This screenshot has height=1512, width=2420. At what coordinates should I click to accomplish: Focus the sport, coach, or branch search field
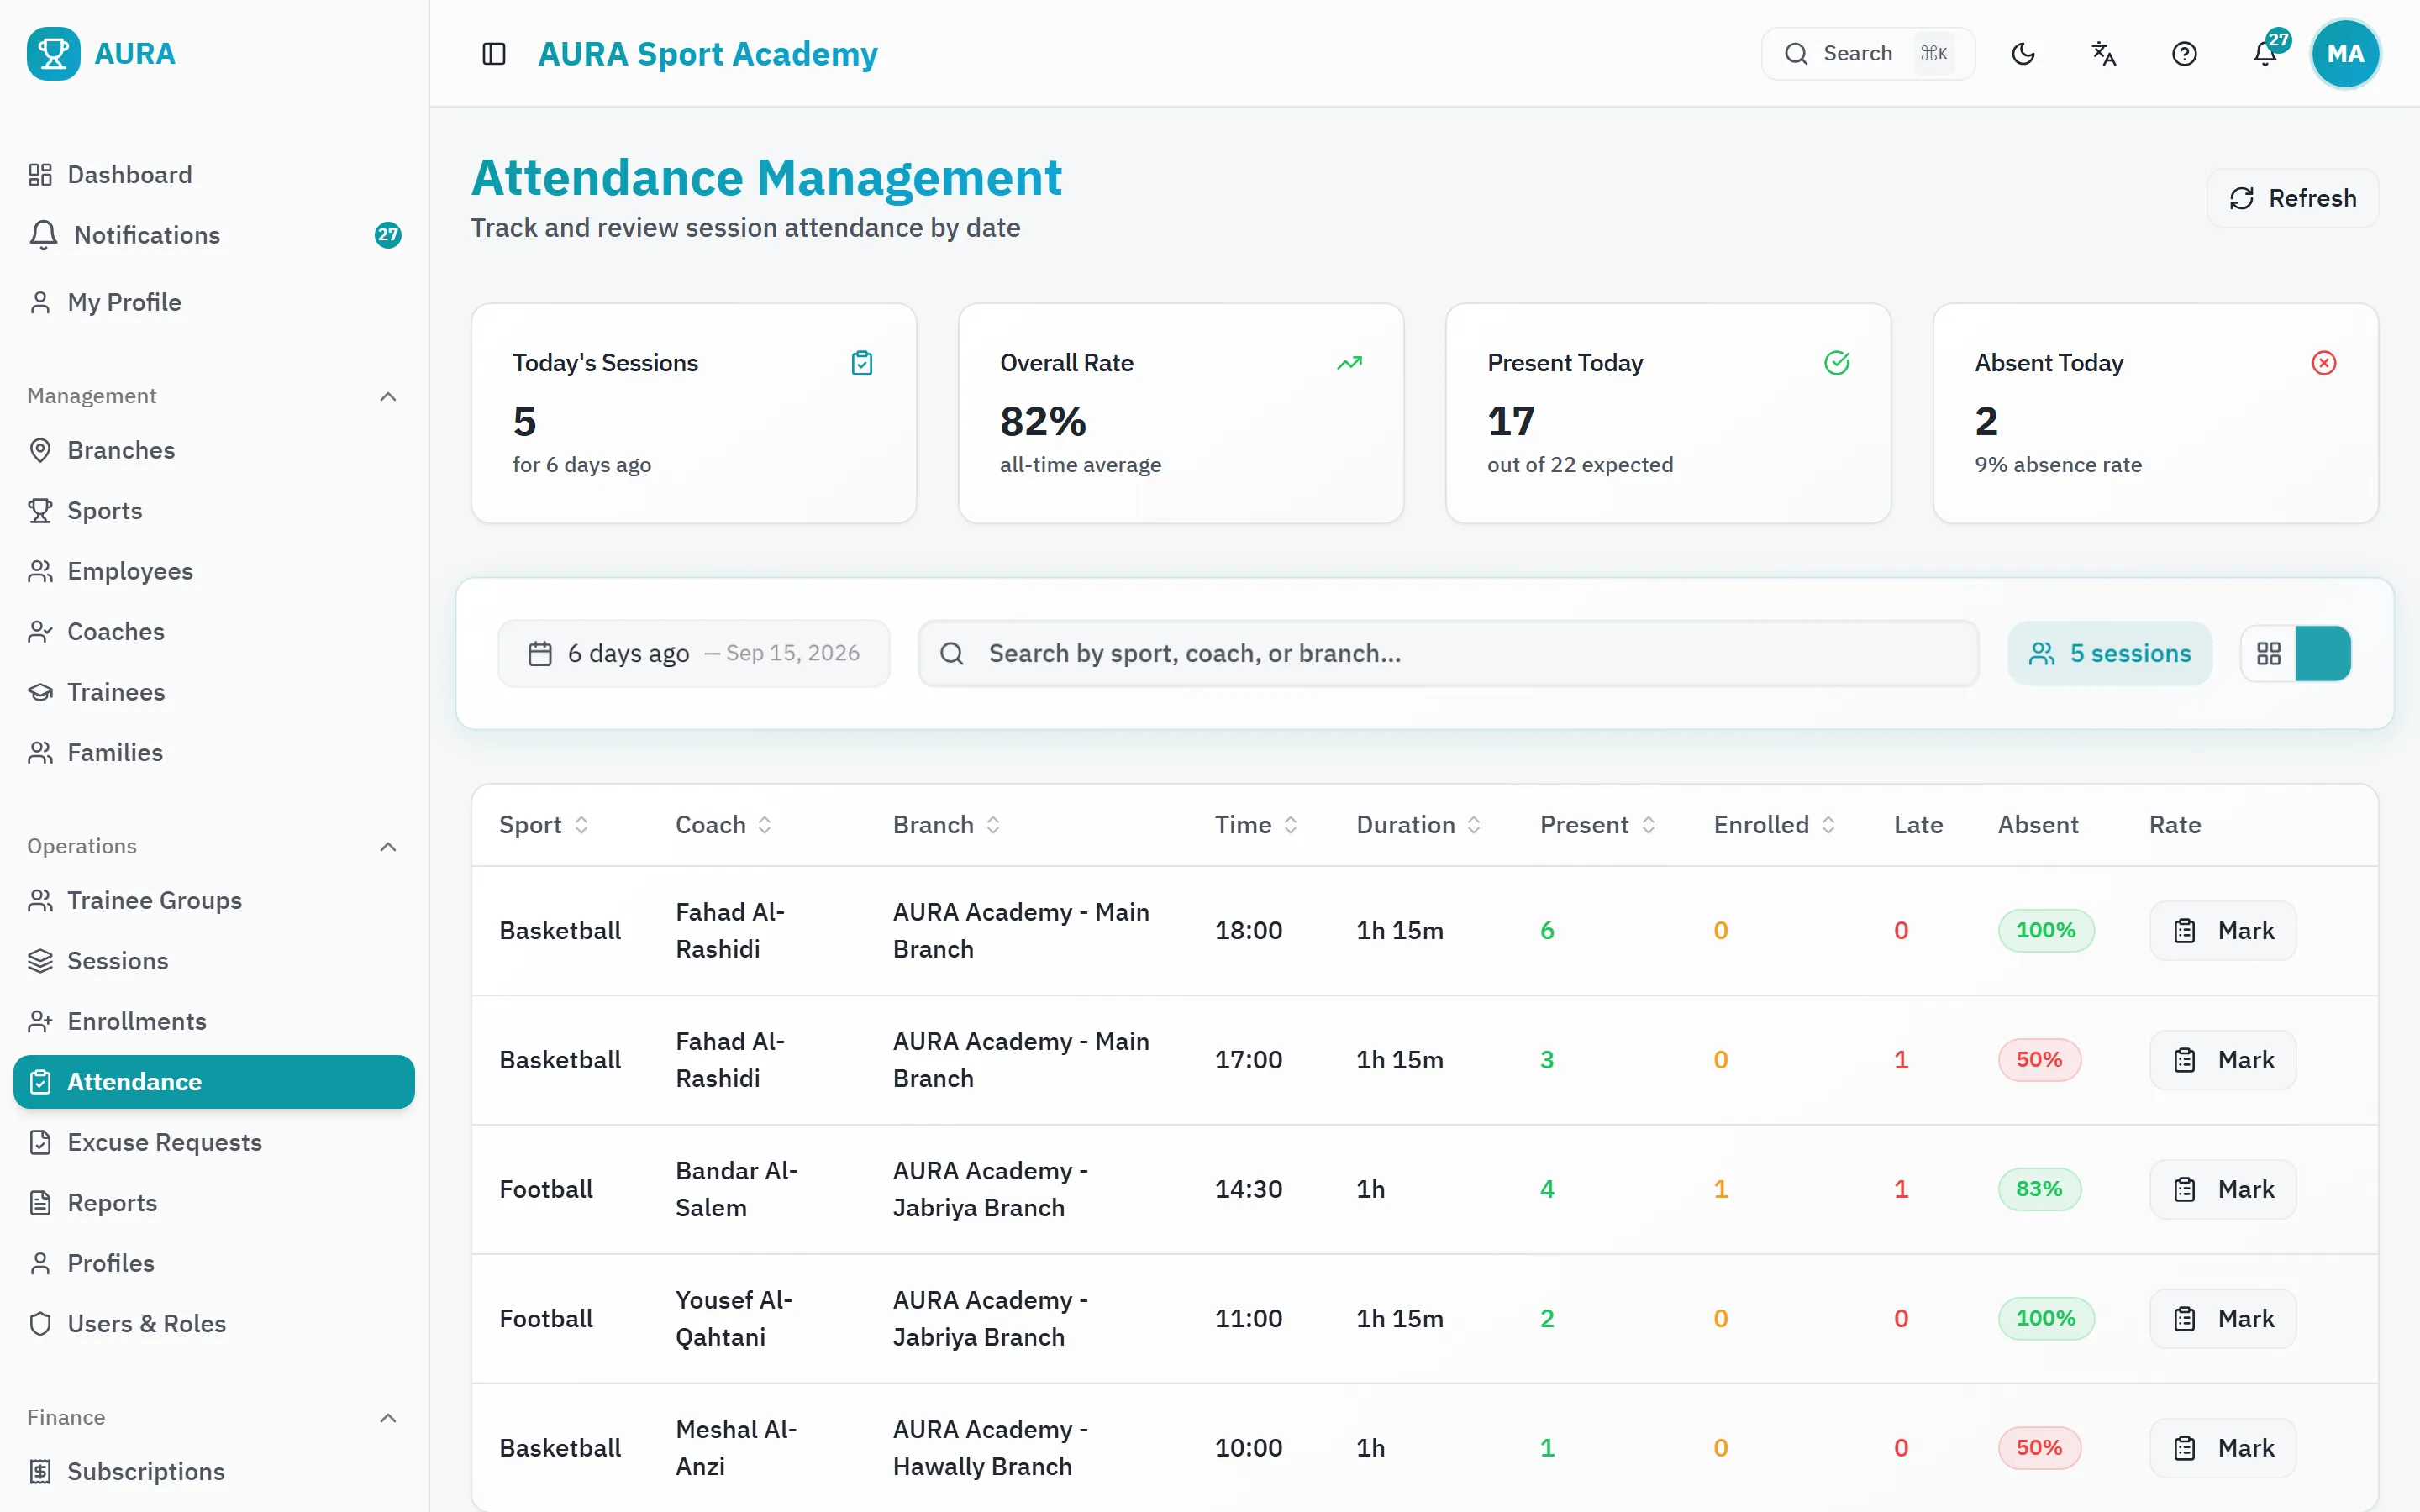tap(1448, 653)
